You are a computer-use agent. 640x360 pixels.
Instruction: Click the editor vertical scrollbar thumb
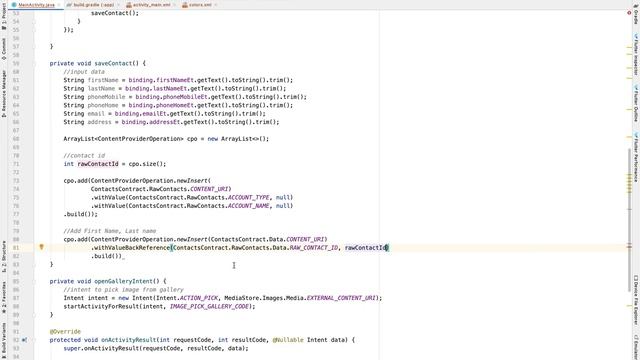click(x=629, y=220)
